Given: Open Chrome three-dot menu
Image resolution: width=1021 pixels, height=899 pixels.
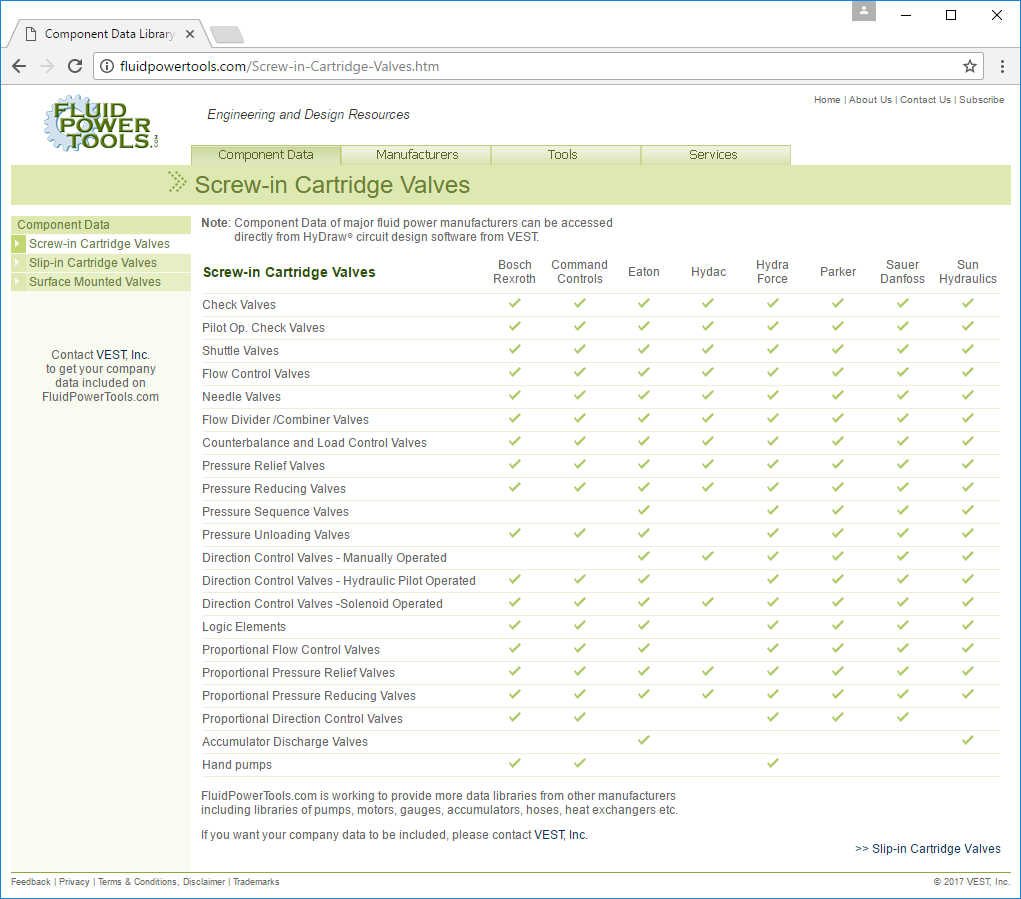Looking at the screenshot, I should pos(1002,66).
